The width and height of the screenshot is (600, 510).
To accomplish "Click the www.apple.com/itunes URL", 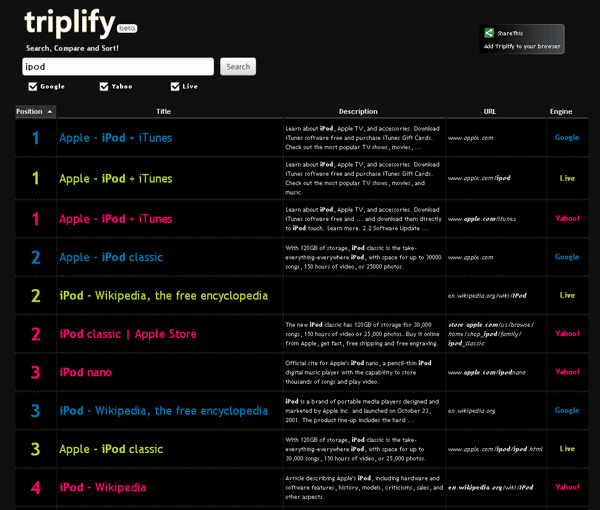I will [x=482, y=219].
